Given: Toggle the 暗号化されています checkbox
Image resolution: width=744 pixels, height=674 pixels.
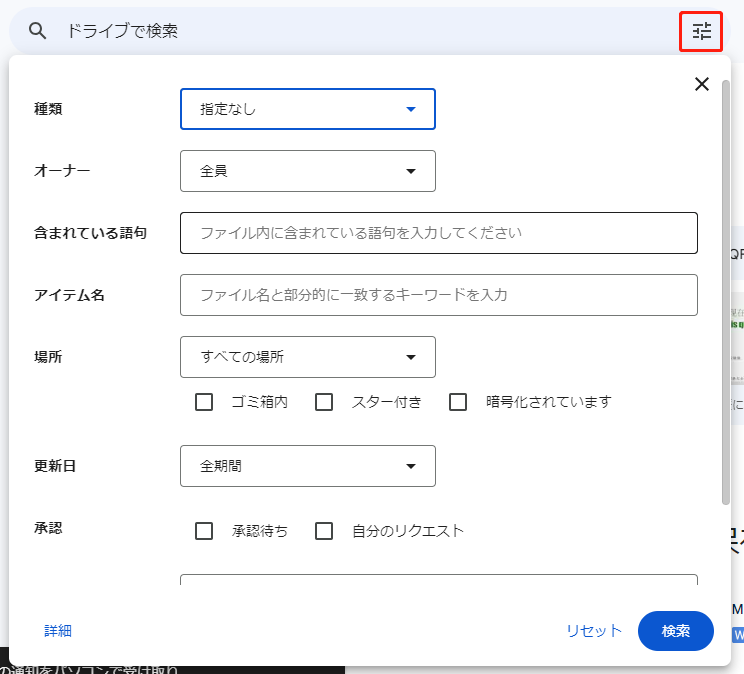Looking at the screenshot, I should [458, 402].
